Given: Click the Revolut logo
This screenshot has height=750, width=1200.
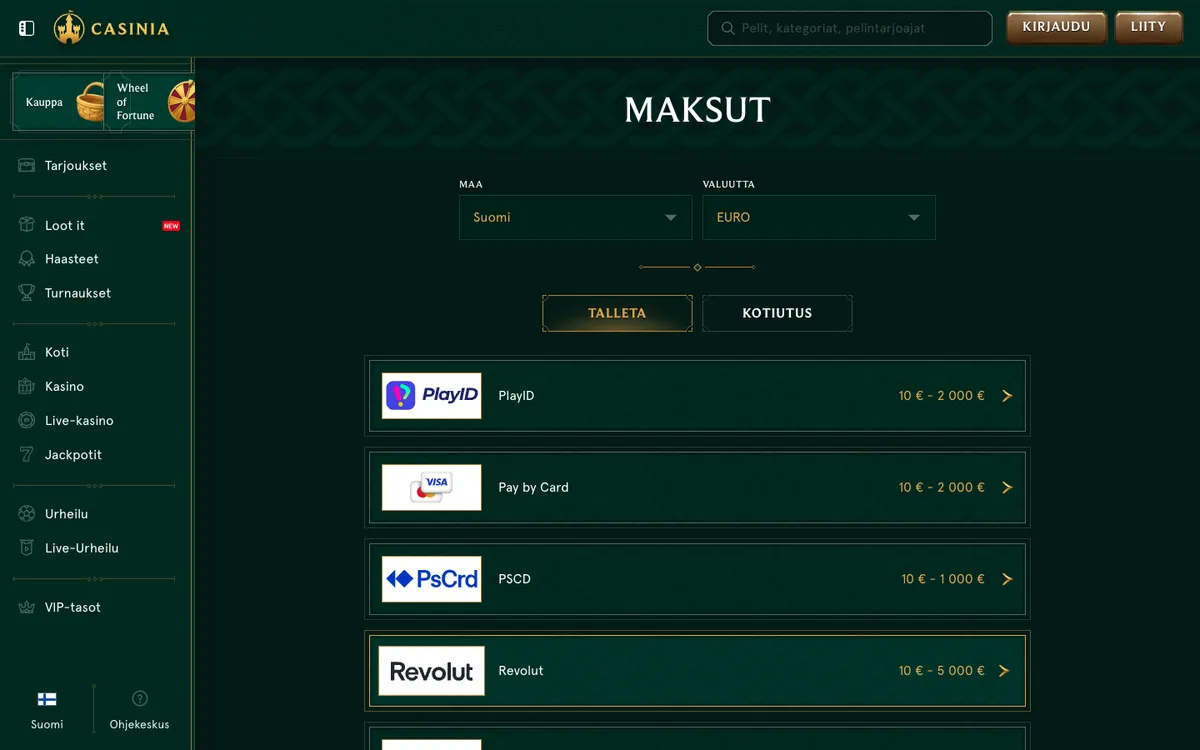Looking at the screenshot, I should click(x=432, y=671).
